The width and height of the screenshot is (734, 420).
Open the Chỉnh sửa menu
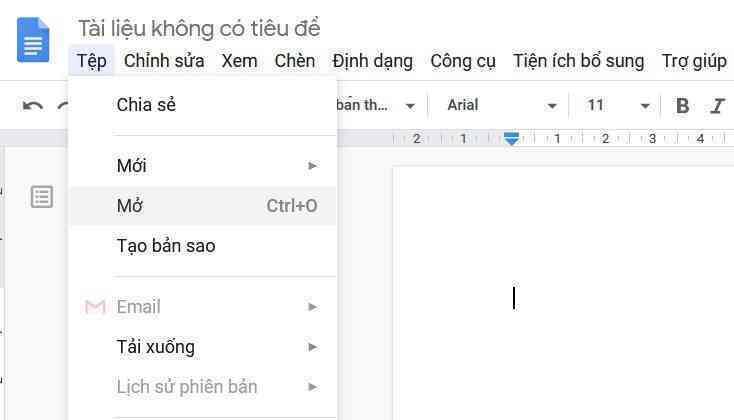coord(164,61)
